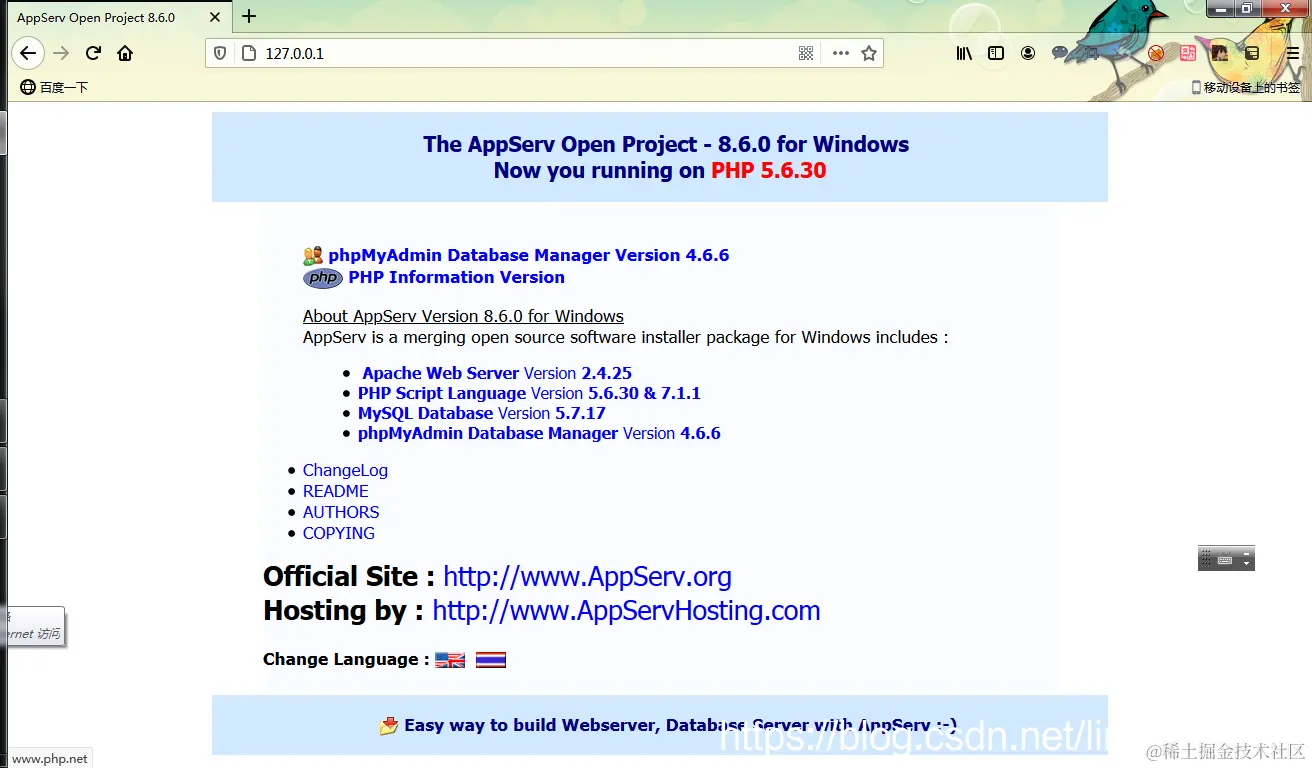Click the input method keyboard icon
This screenshot has width=1312, height=768.
[1224, 561]
